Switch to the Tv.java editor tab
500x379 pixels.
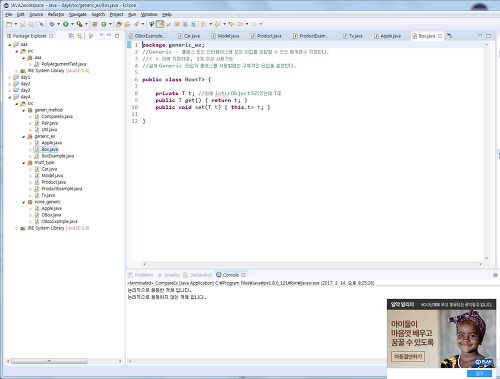coord(353,36)
